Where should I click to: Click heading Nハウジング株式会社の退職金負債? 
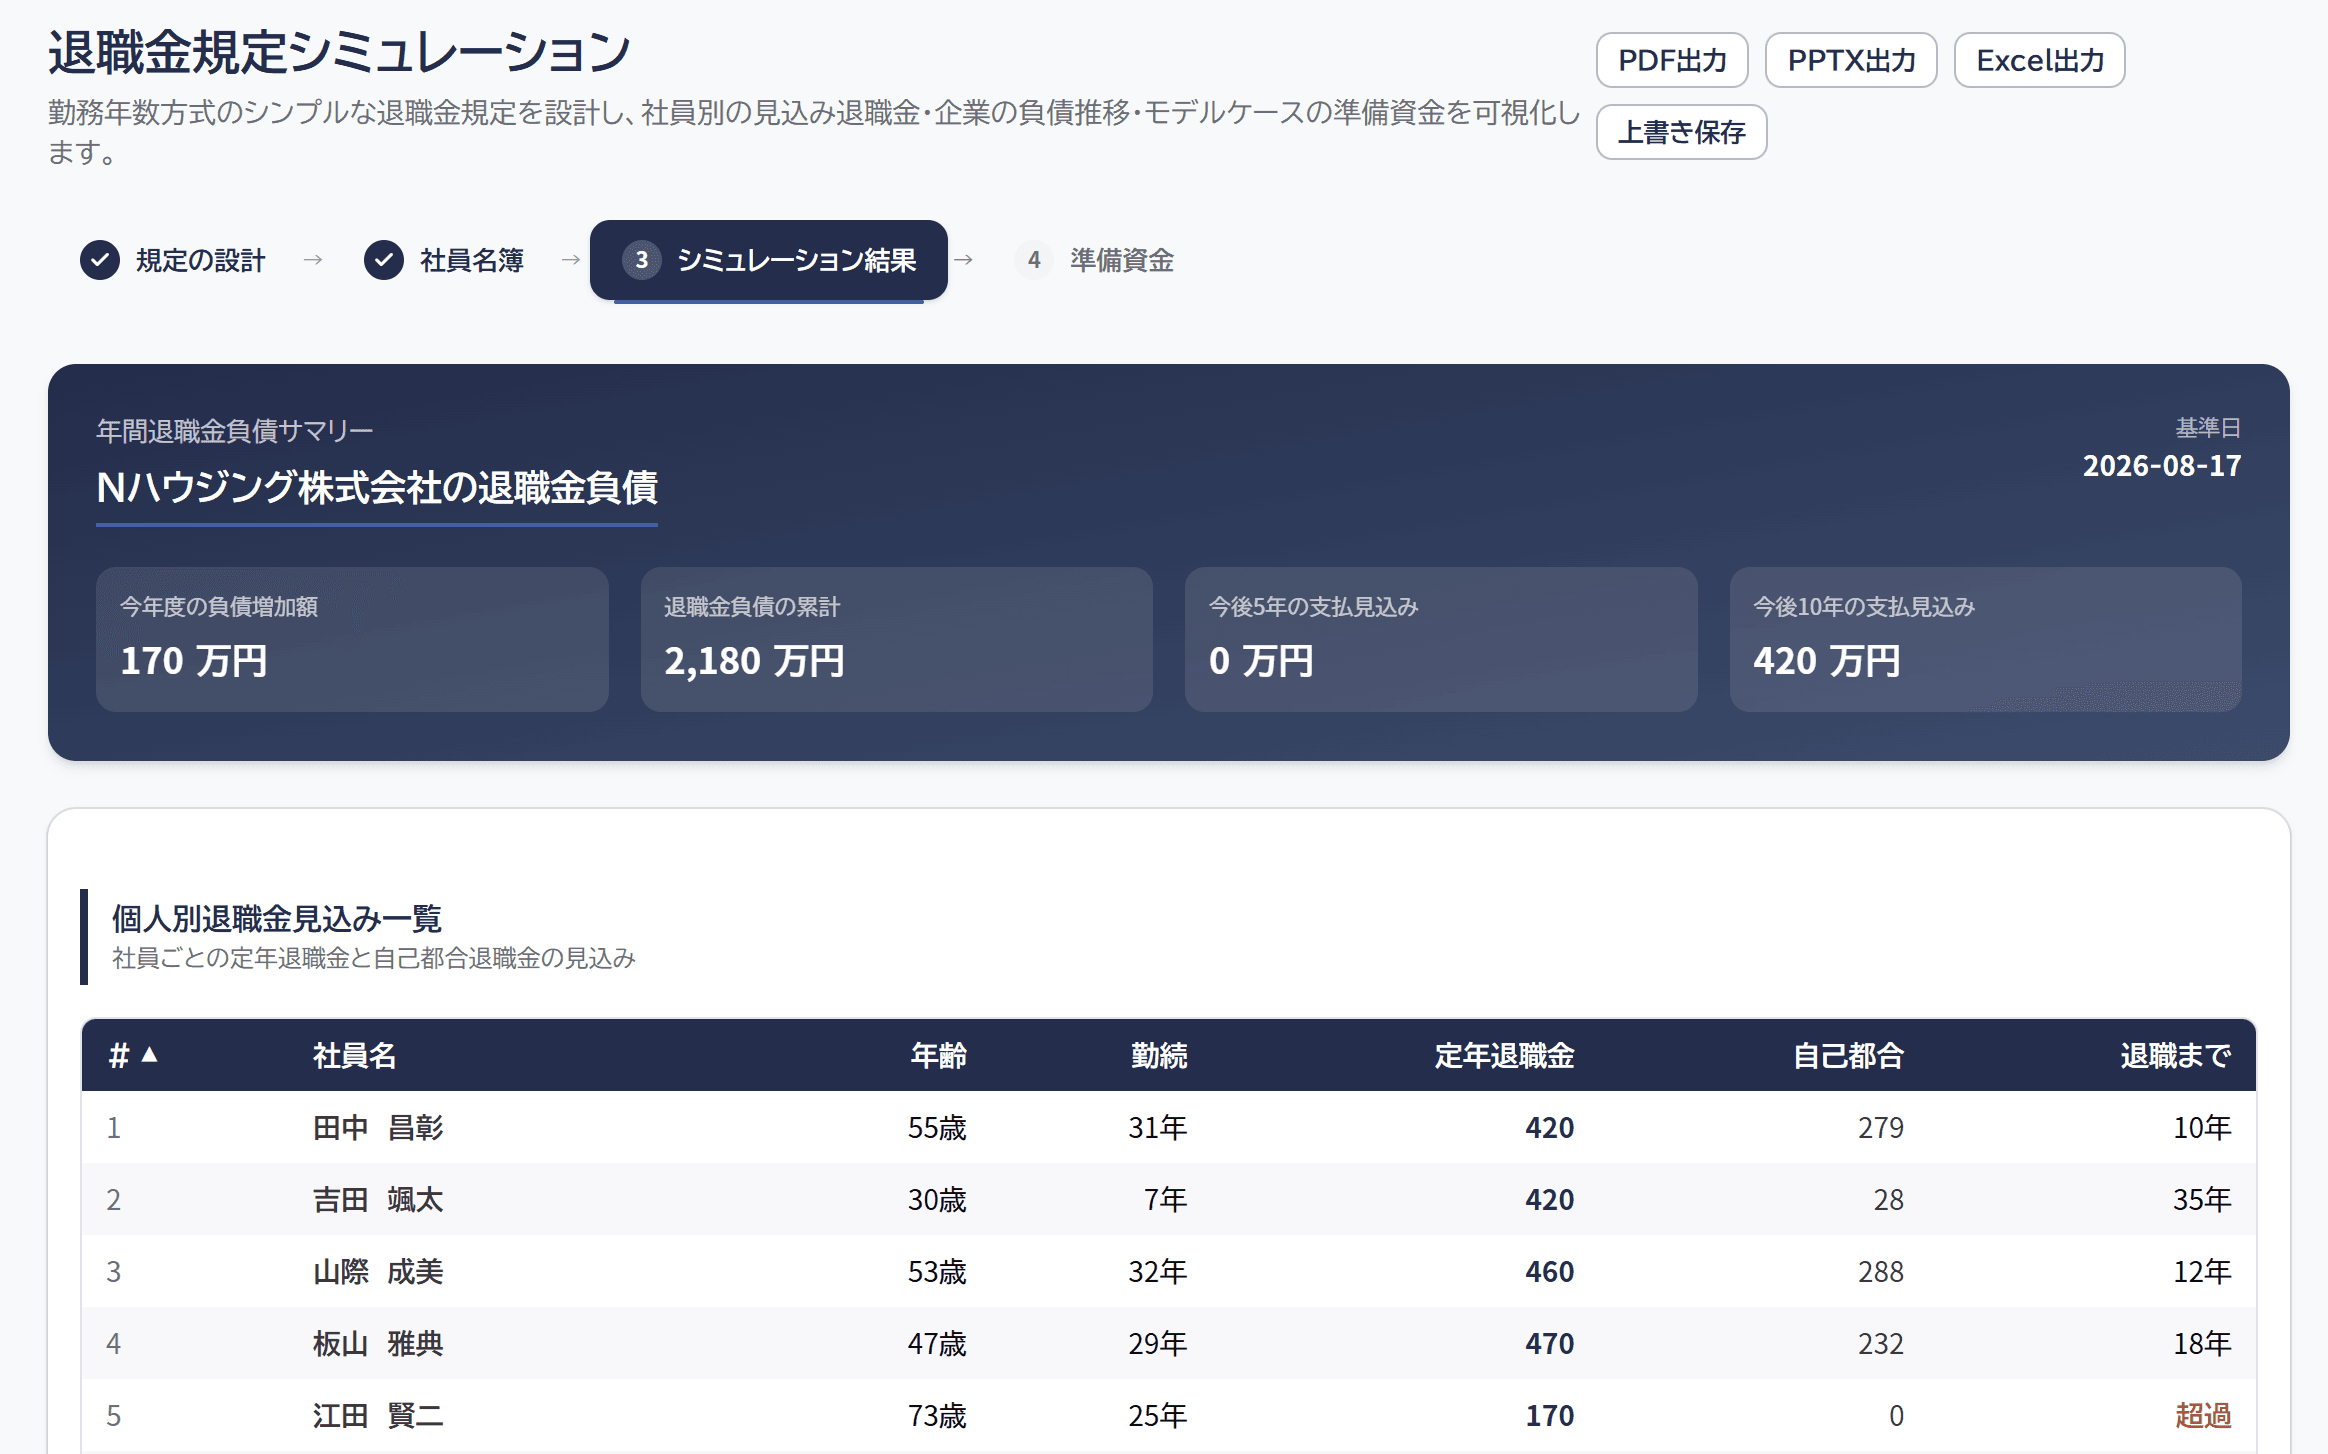[377, 488]
